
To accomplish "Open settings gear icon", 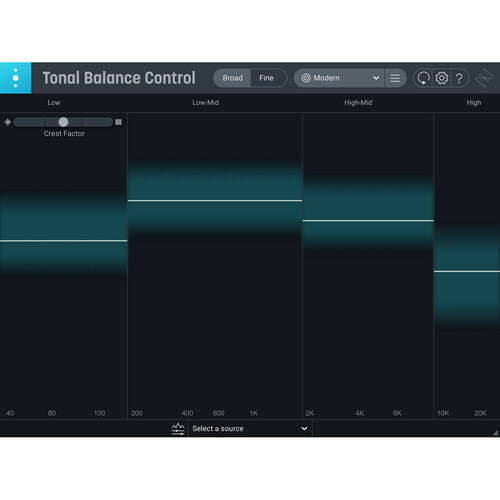I will tap(442, 78).
